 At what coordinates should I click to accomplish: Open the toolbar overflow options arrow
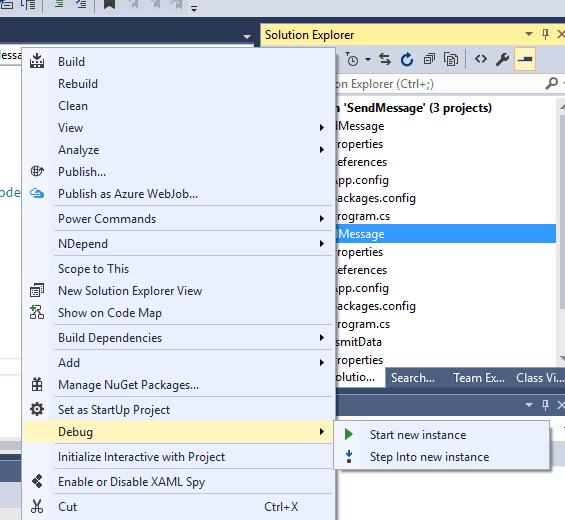194,9
